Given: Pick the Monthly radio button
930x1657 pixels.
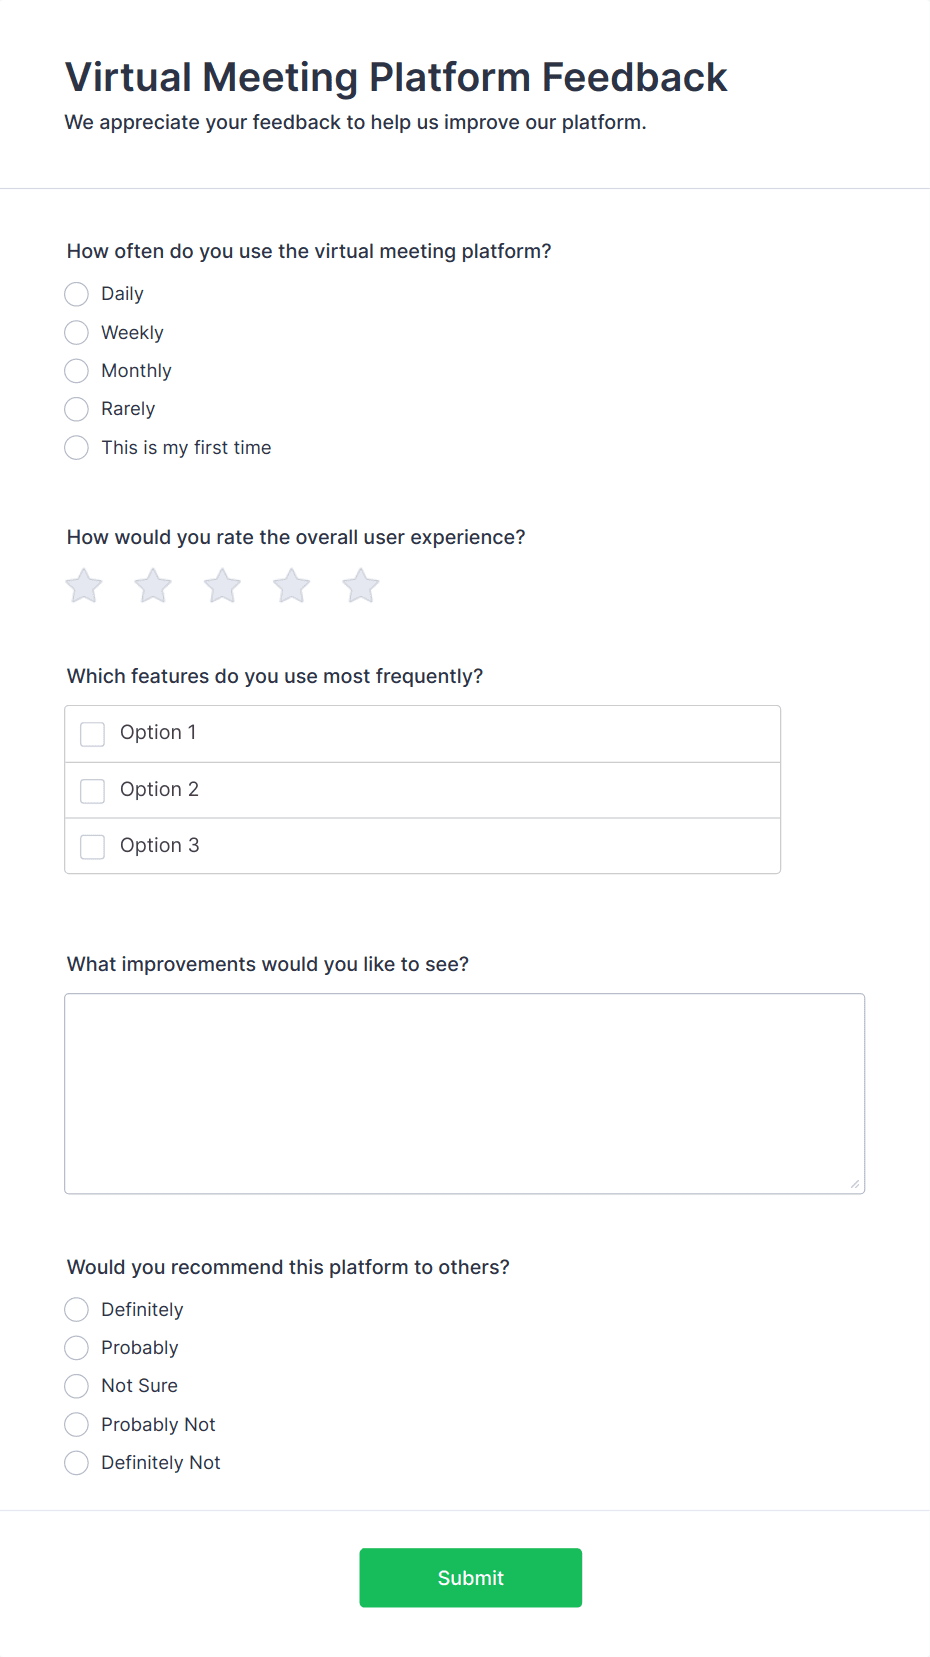Looking at the screenshot, I should (76, 371).
